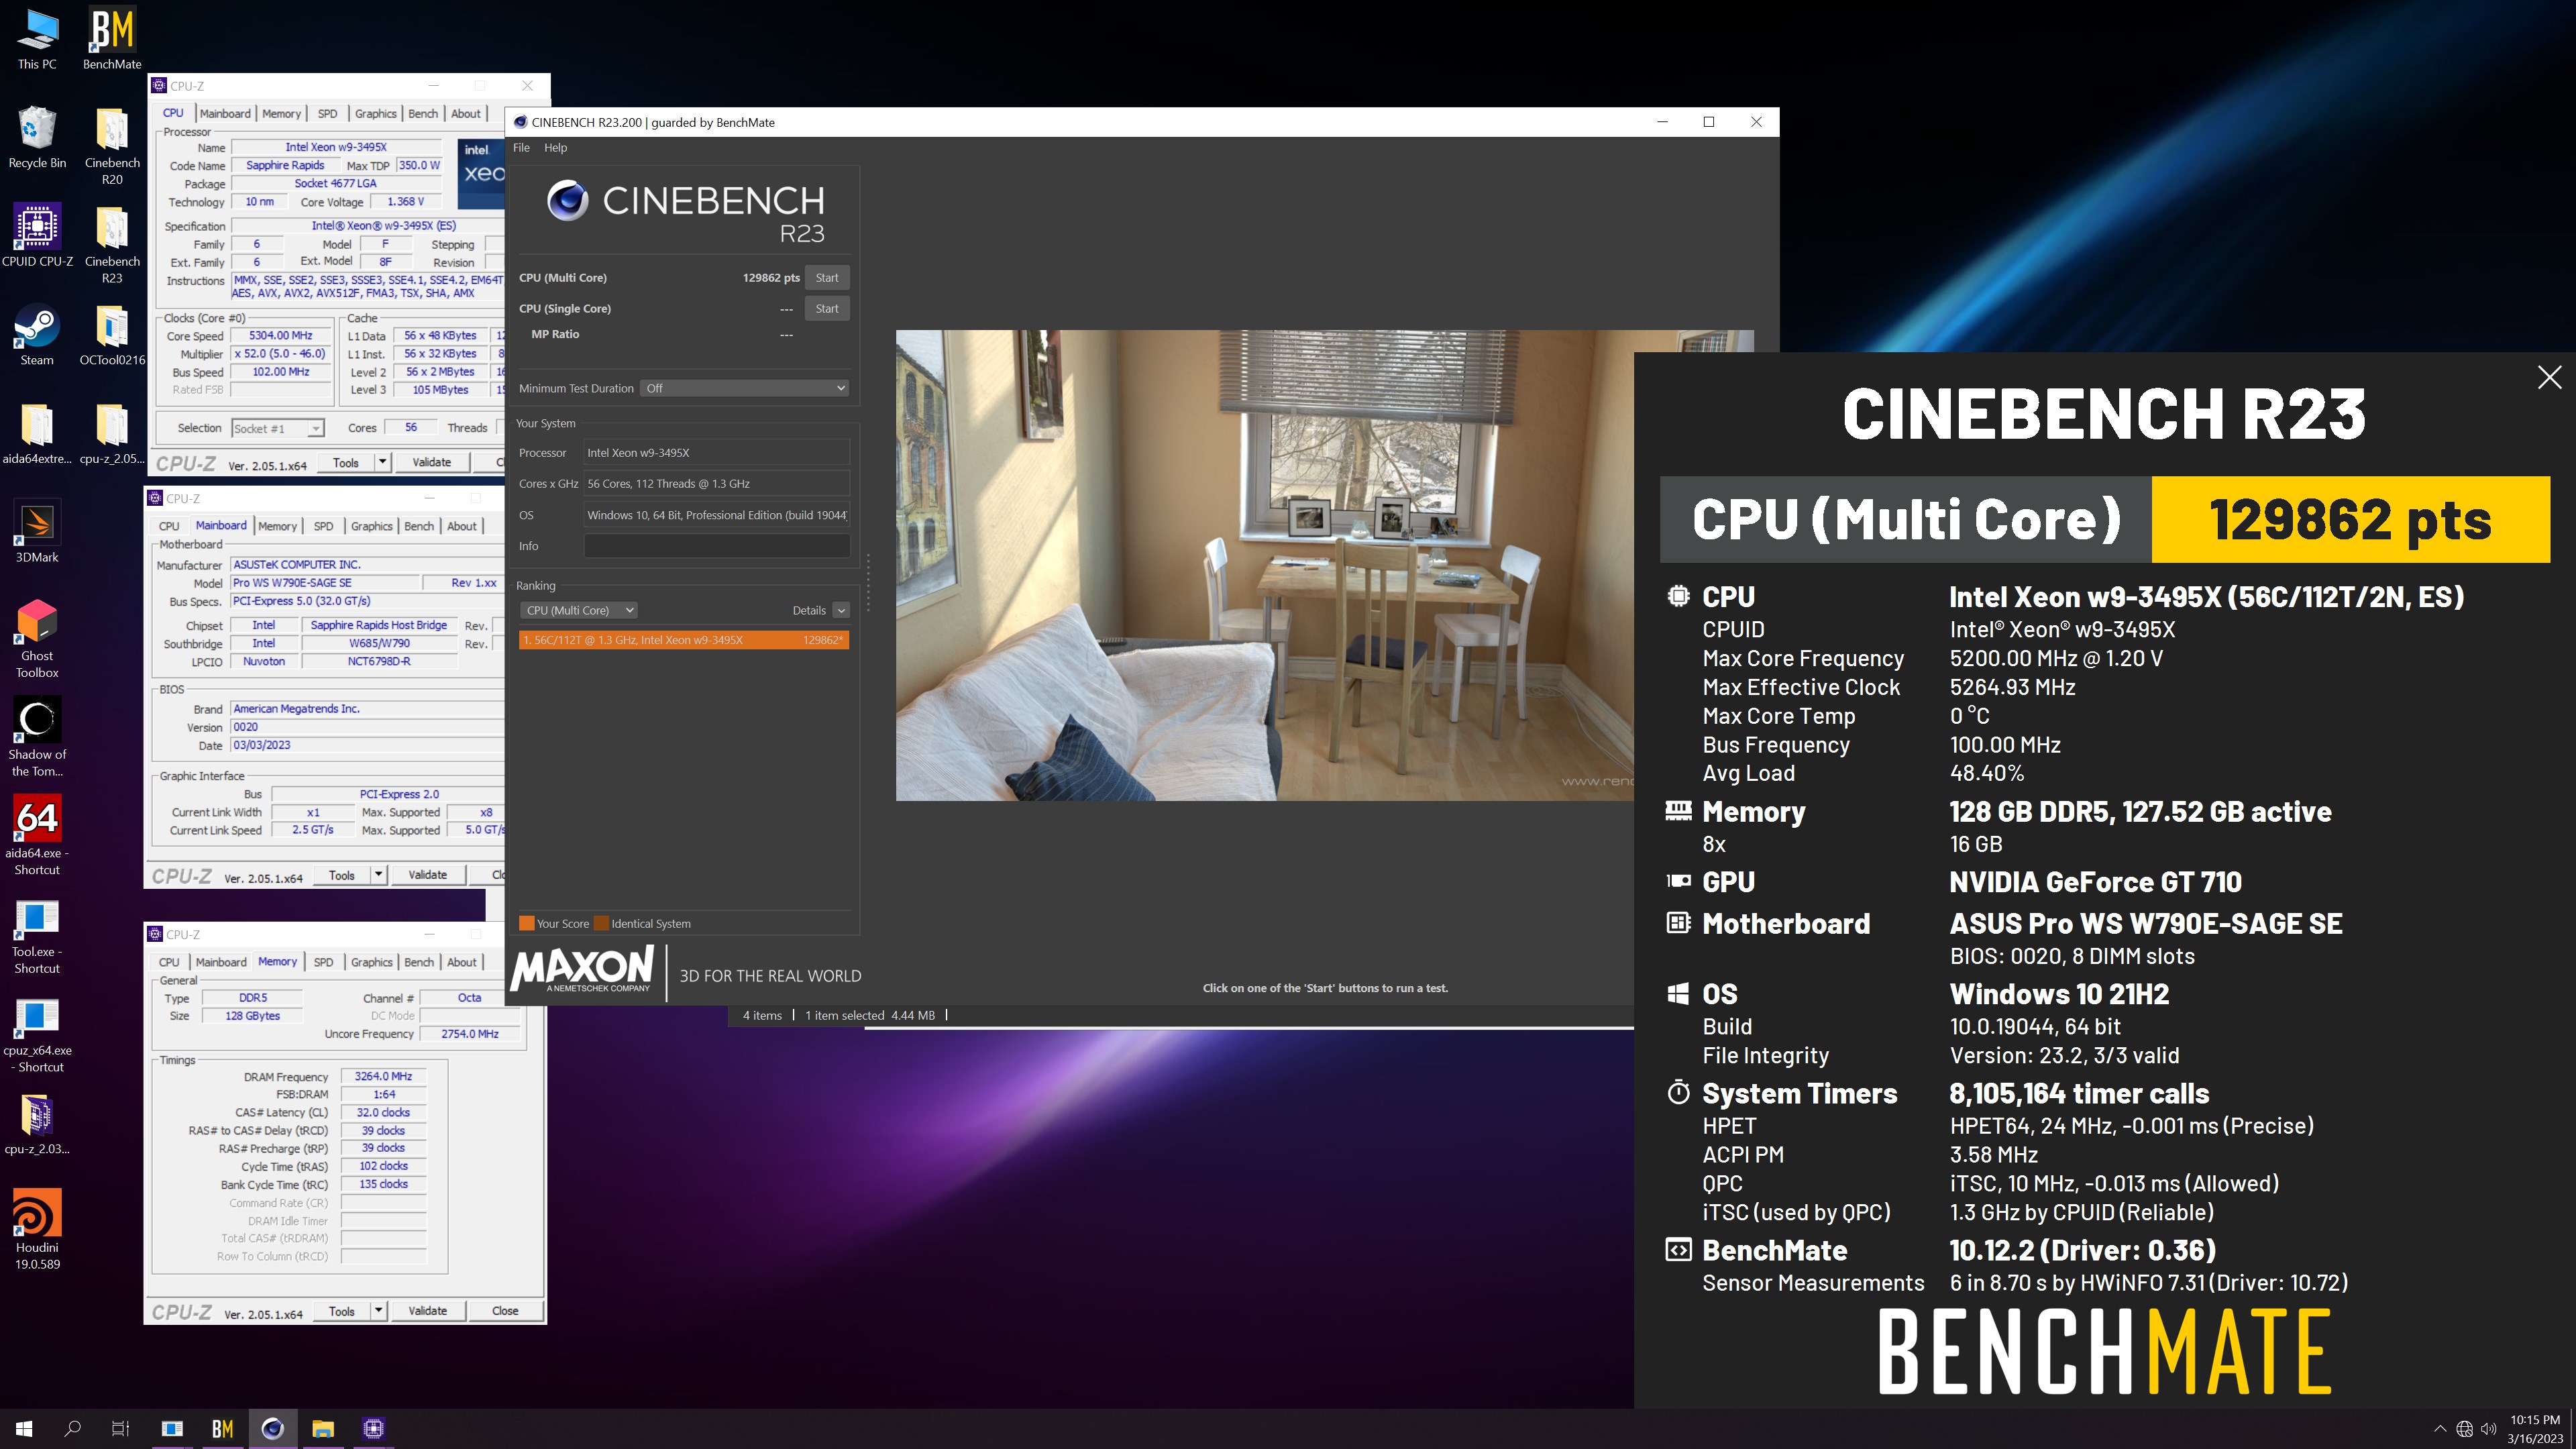Click Core Speed value 5304.00 MHz

[280, 336]
